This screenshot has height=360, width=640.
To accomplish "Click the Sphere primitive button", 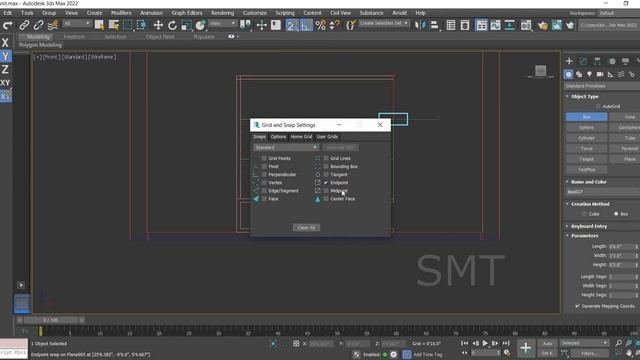I will pyautogui.click(x=587, y=127).
